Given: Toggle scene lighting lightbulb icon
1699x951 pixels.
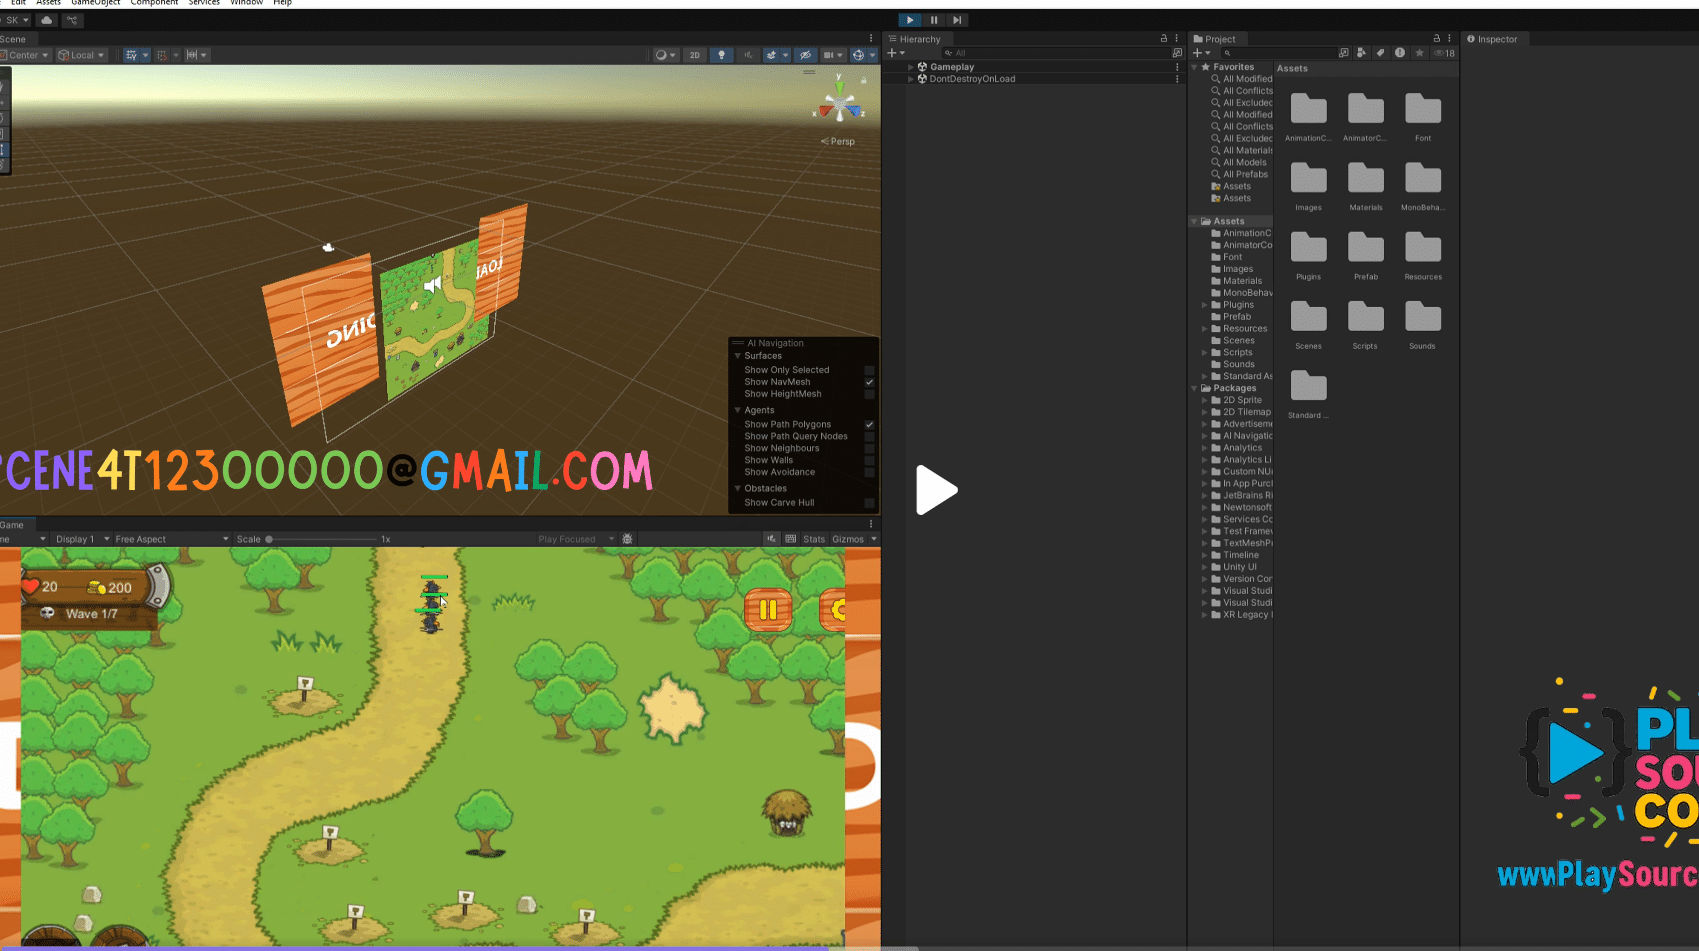Looking at the screenshot, I should (x=721, y=55).
